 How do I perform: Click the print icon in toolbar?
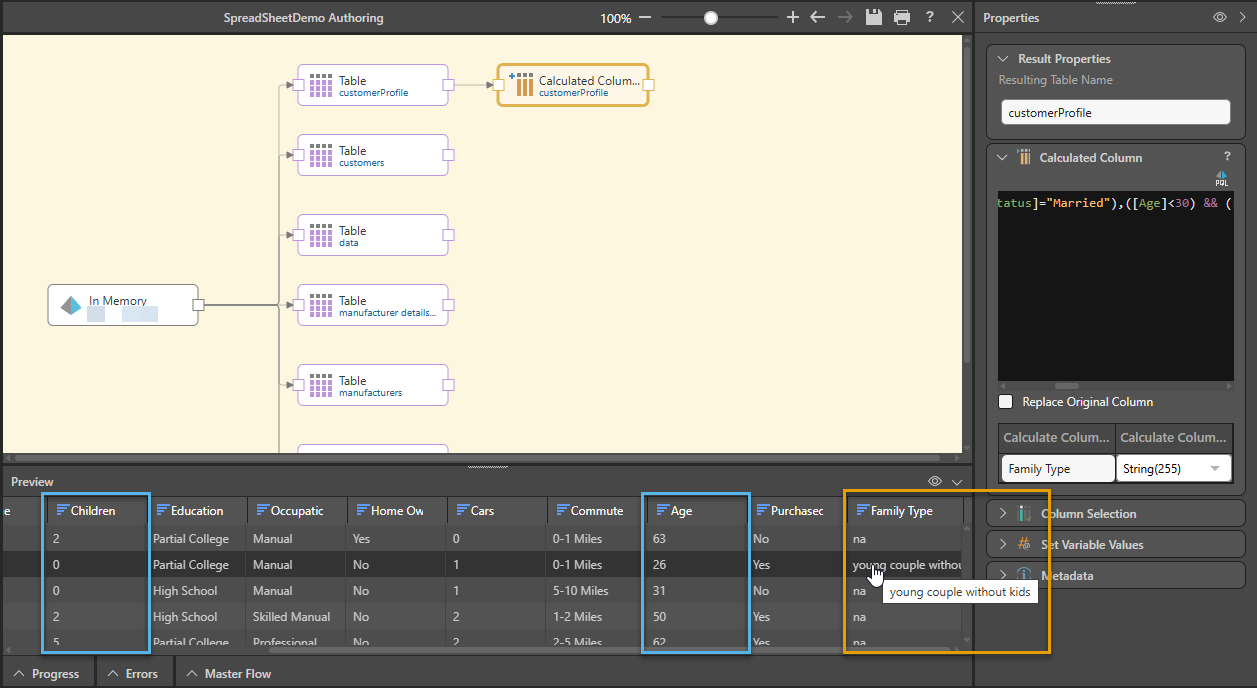(x=902, y=17)
